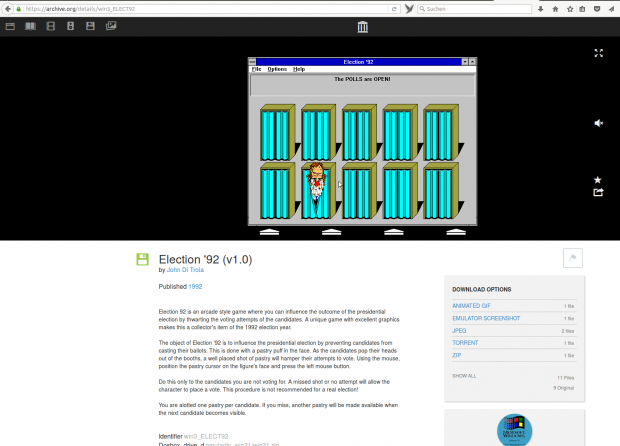This screenshot has width=620, height=446.
Task: Enter fullscreen mode for the emulator
Action: [x=598, y=53]
